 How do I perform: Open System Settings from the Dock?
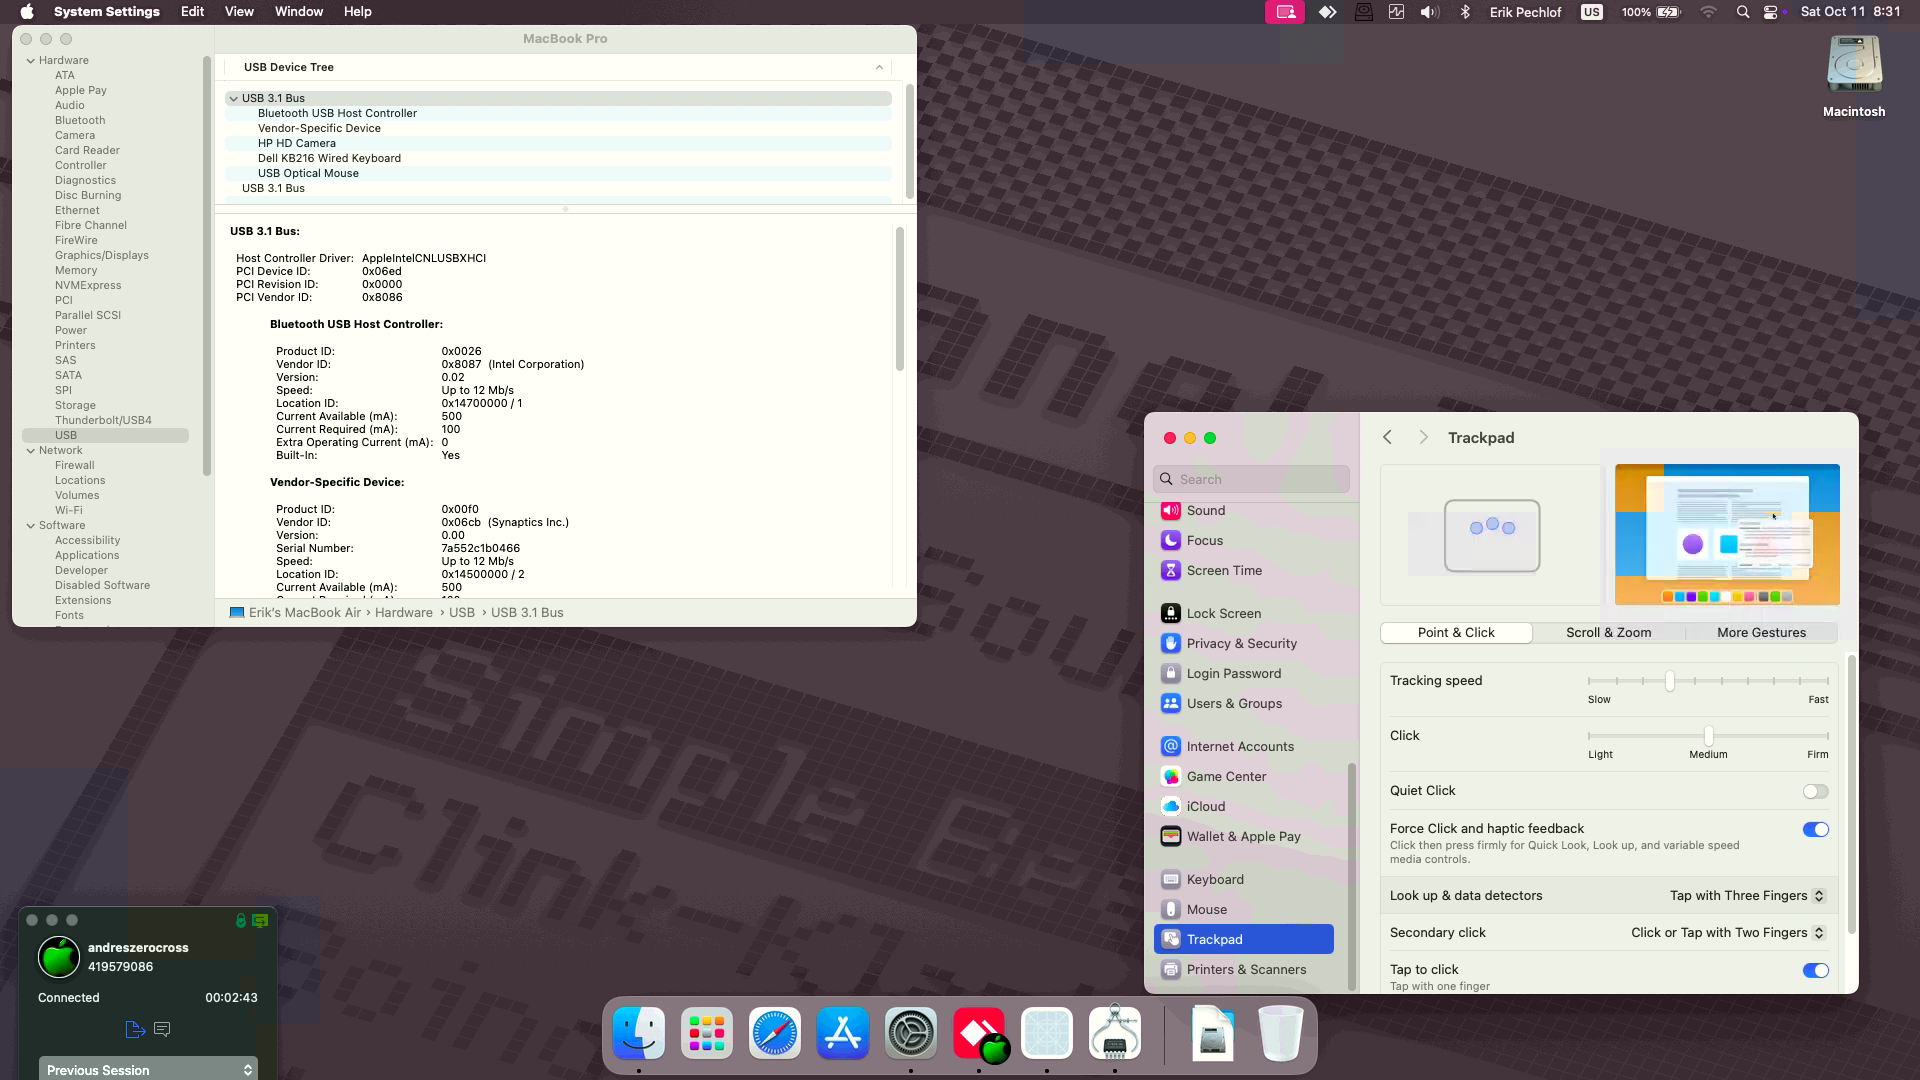(x=911, y=1033)
